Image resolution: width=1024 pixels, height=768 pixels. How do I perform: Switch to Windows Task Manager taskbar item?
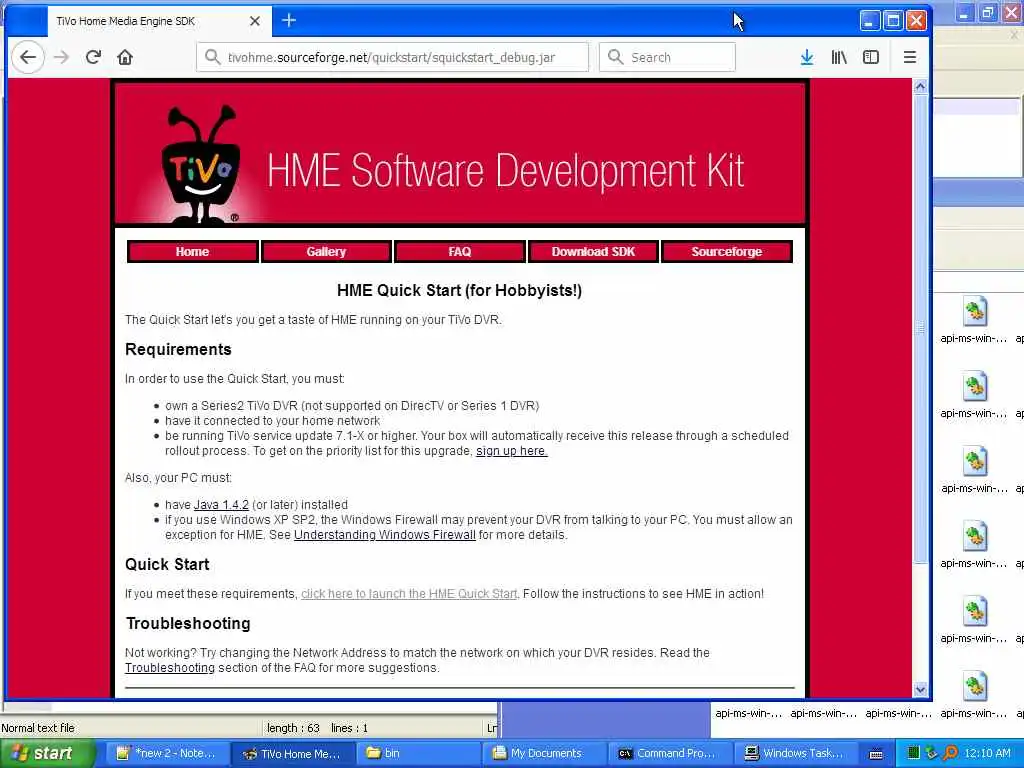tap(797, 753)
